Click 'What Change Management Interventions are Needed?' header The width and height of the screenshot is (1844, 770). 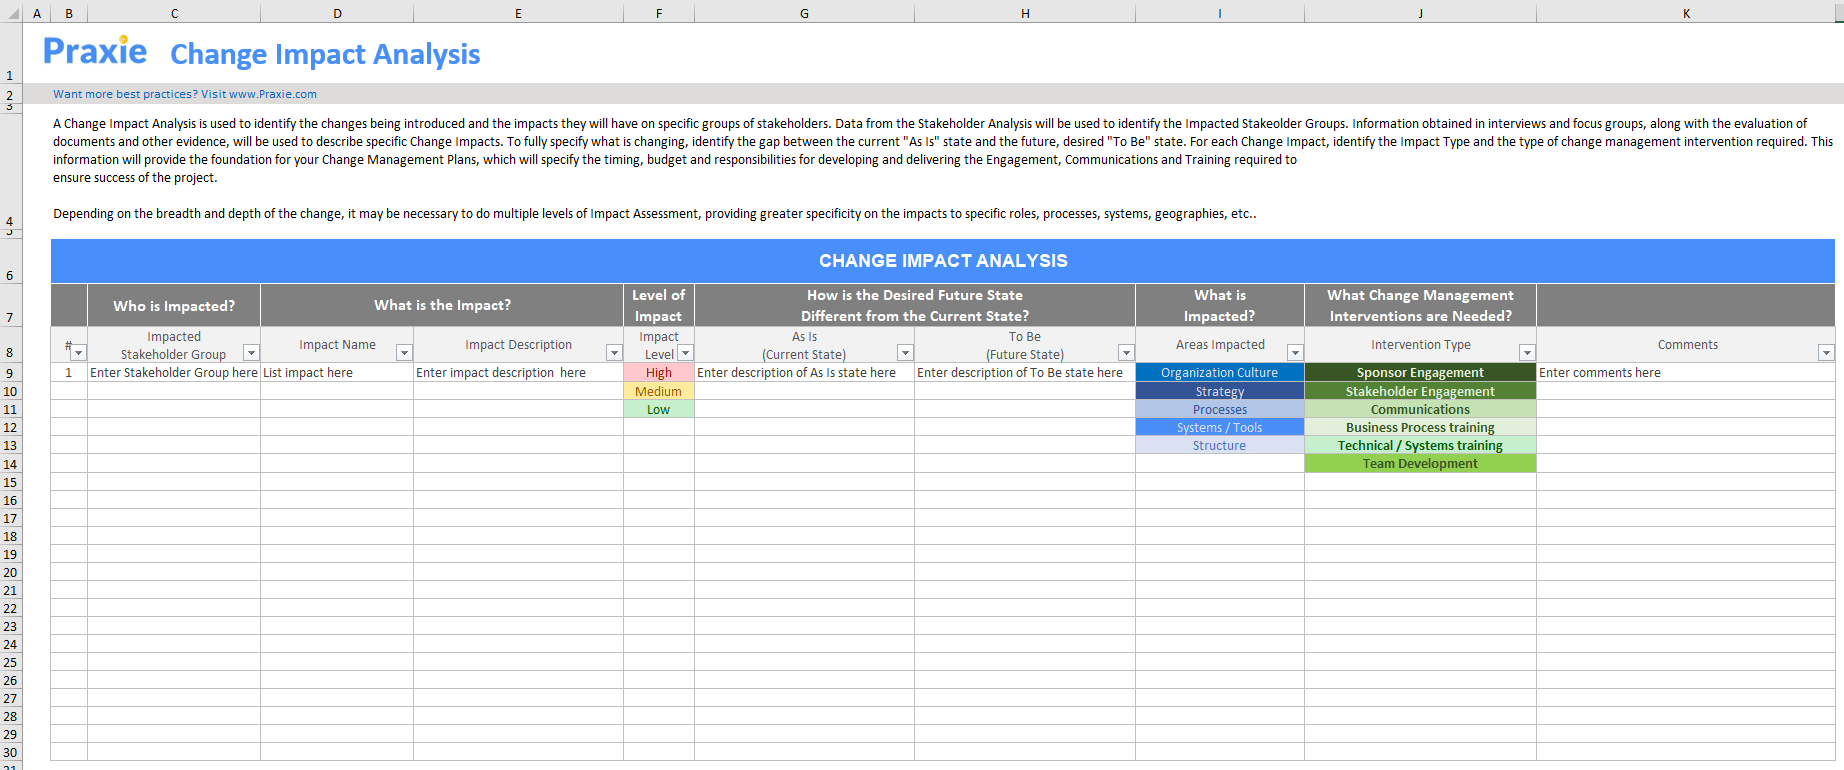[x=1420, y=305]
